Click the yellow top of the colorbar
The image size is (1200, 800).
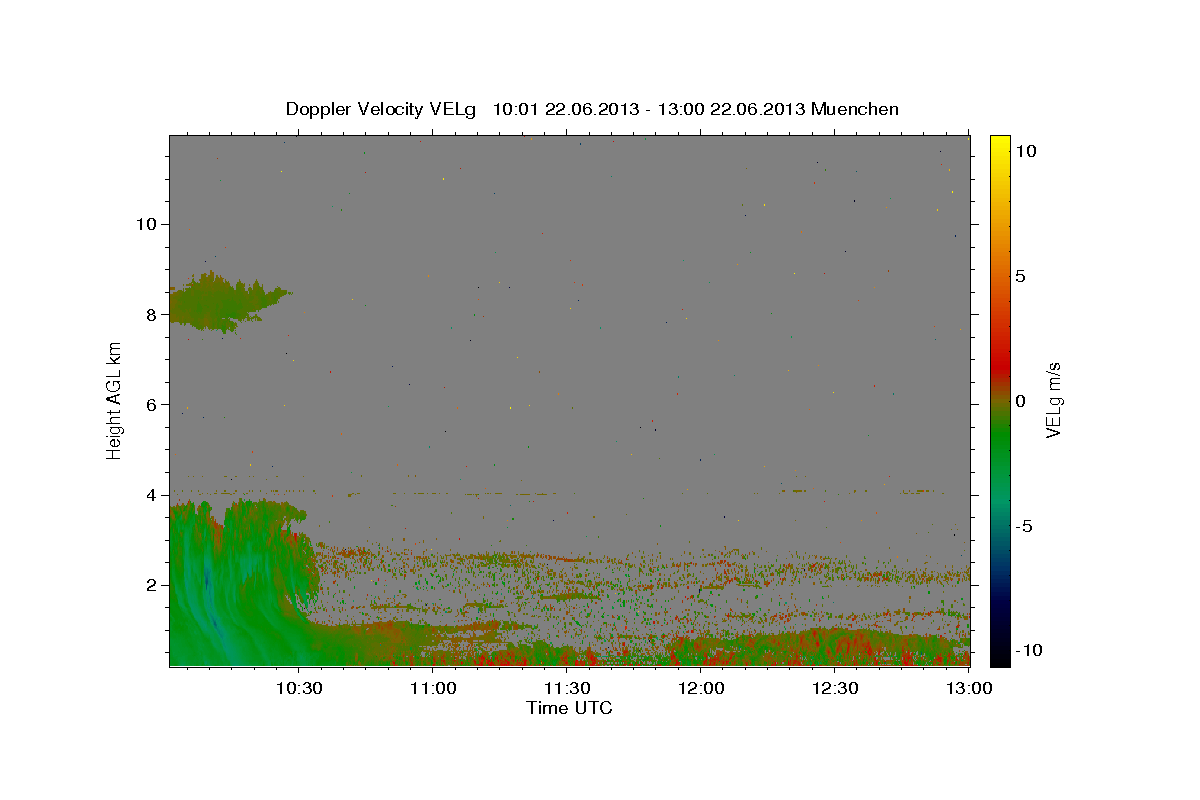[x=999, y=145]
